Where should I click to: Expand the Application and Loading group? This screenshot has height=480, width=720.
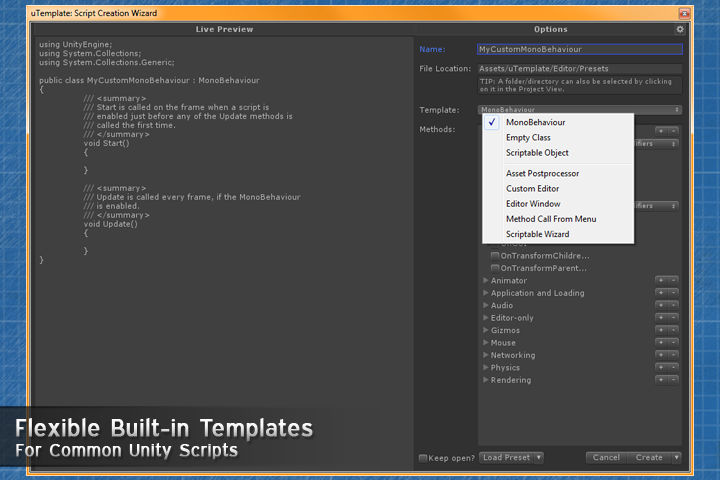coord(486,293)
